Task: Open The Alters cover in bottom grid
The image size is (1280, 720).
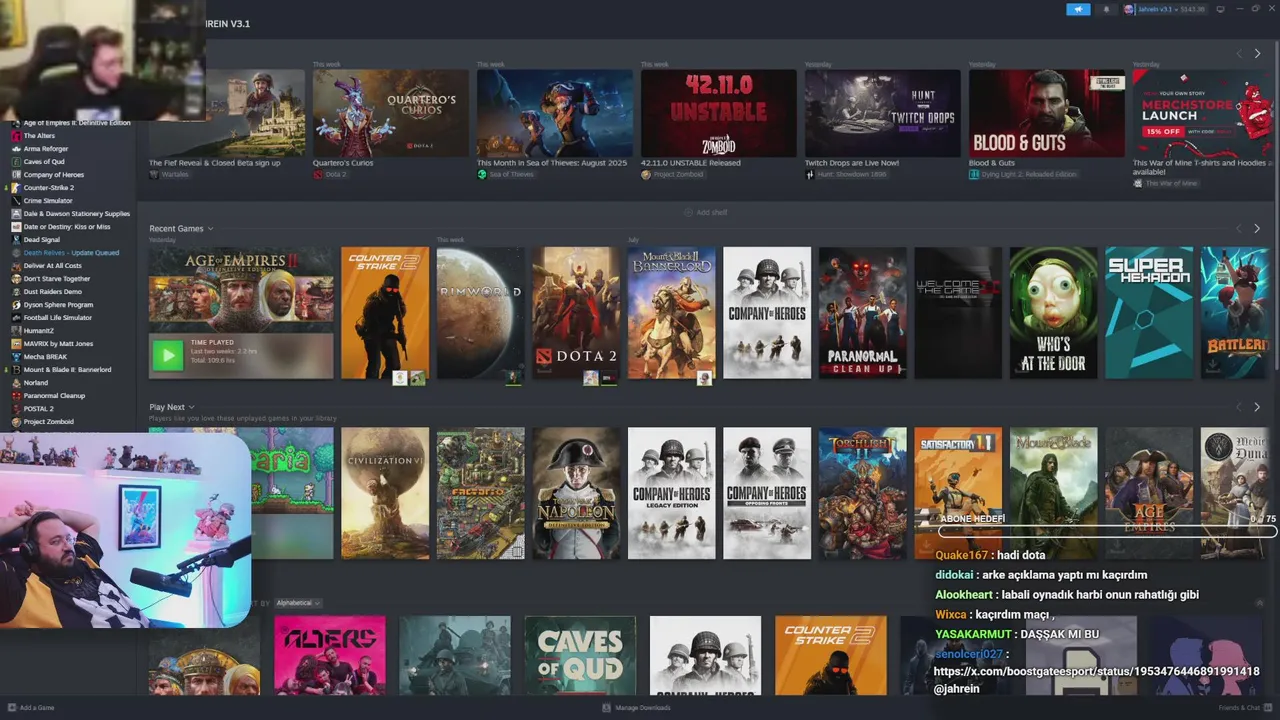Action: 330,656
